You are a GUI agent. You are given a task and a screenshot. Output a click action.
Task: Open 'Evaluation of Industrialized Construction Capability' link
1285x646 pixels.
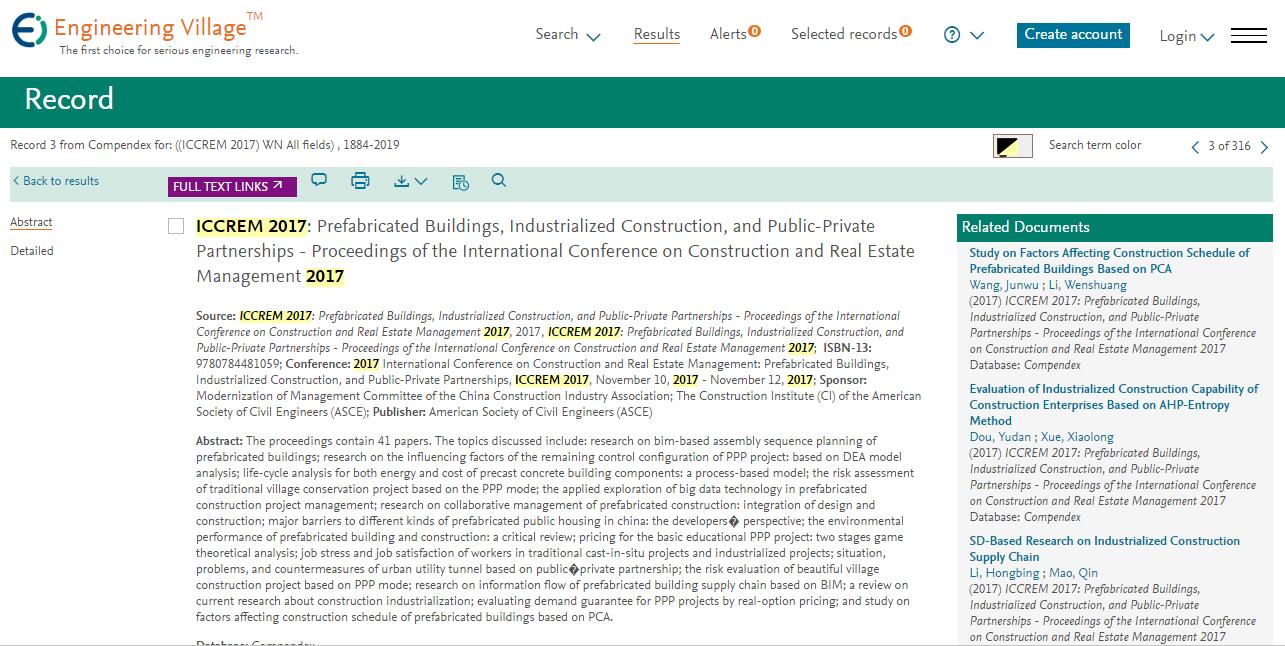click(1114, 405)
